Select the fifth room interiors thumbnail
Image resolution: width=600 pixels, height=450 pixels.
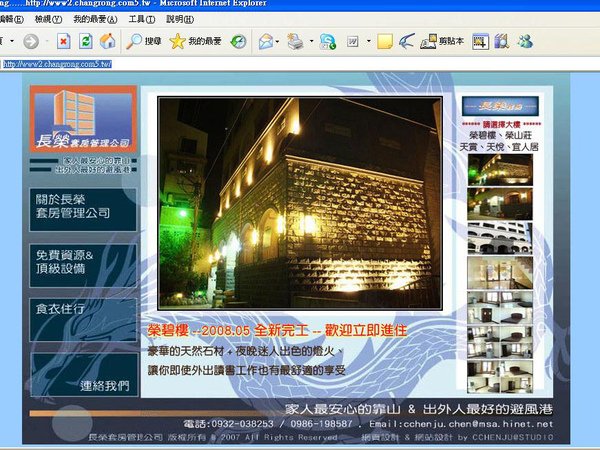click(x=500, y=308)
